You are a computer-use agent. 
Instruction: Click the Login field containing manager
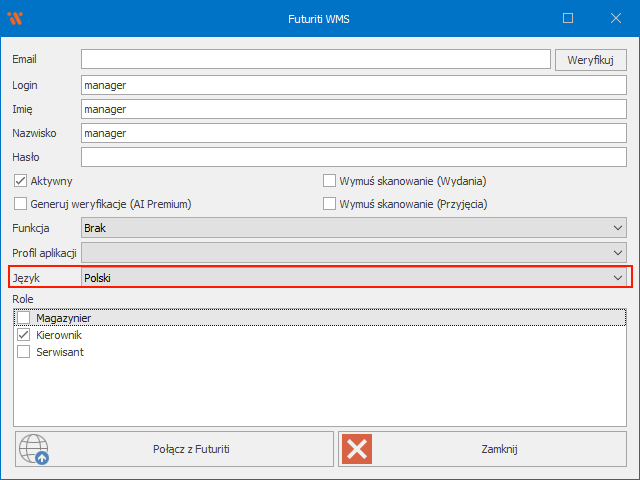353,85
